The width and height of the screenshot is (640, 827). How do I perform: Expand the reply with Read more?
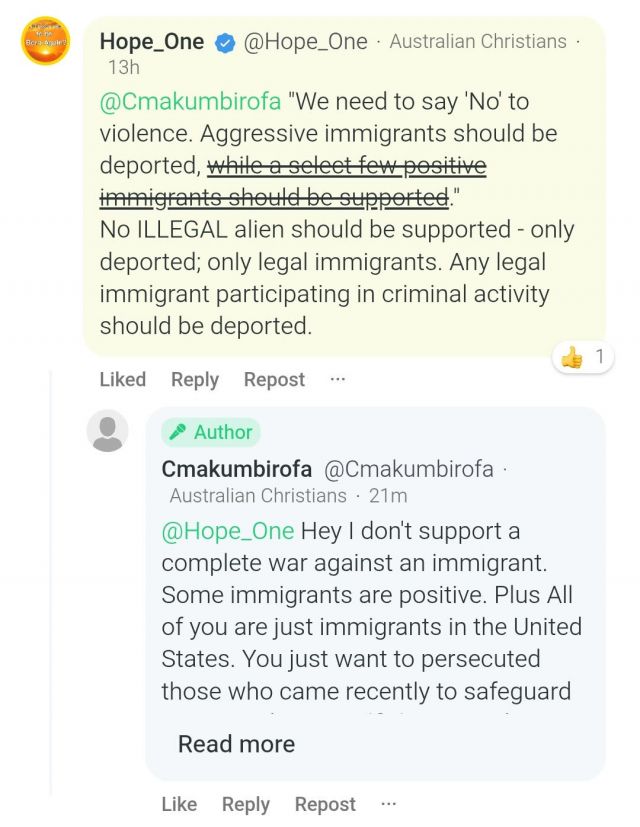[236, 744]
